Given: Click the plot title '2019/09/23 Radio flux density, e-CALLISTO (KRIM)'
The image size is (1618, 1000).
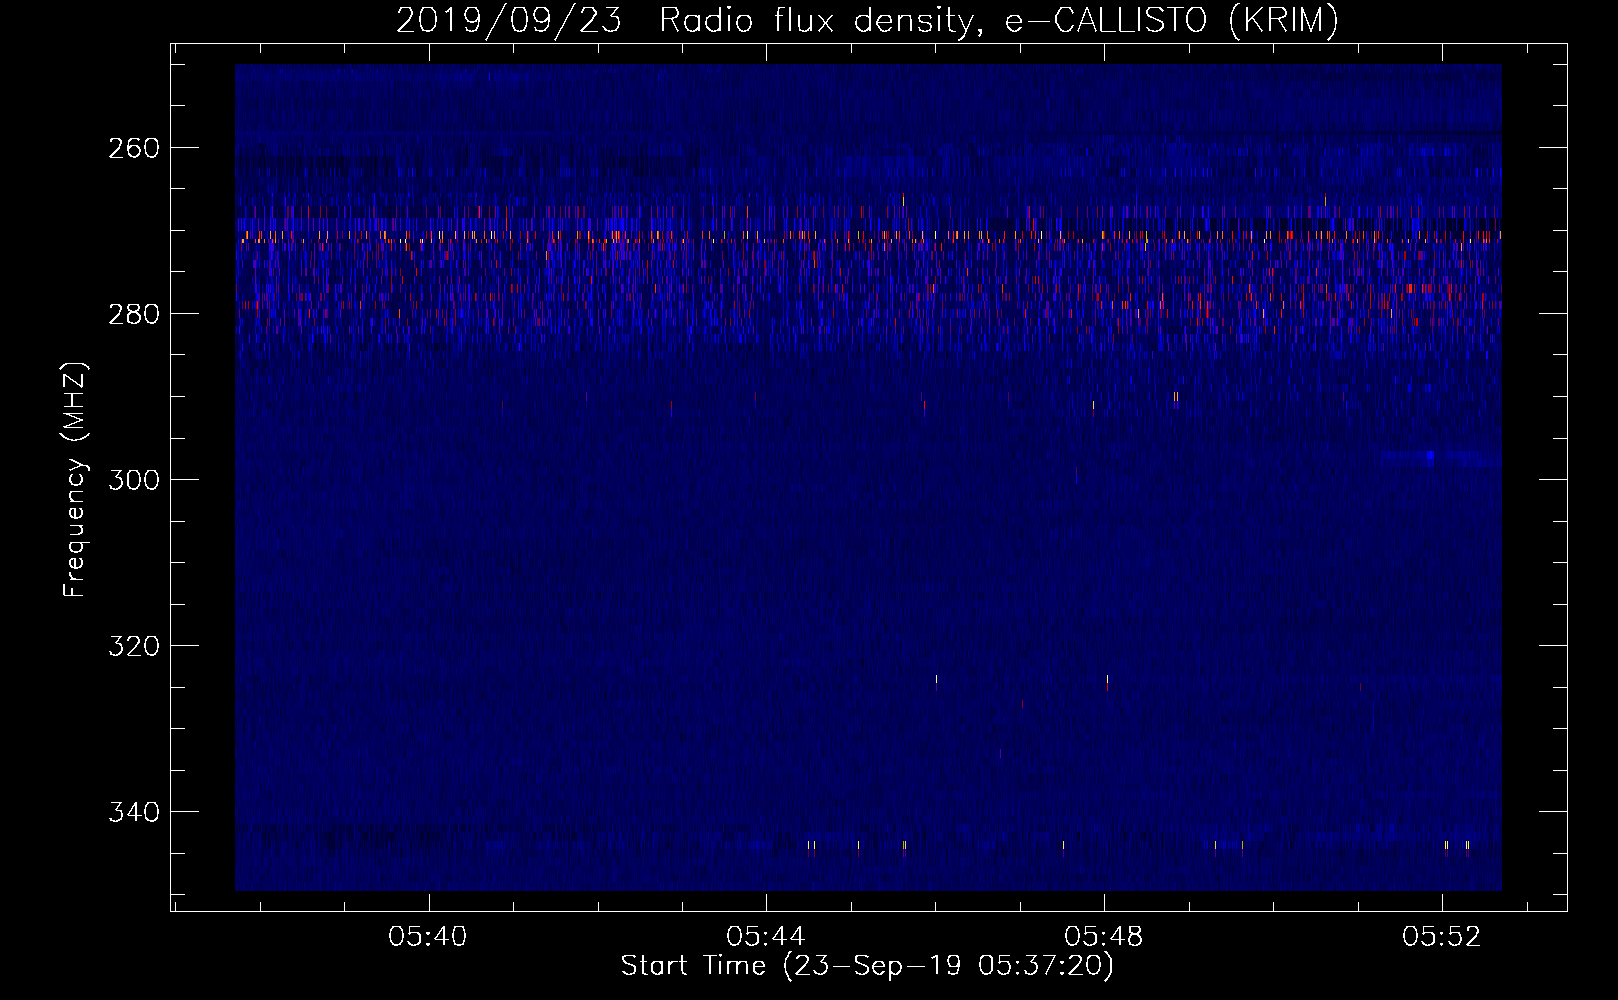Looking at the screenshot, I should coord(867,20).
